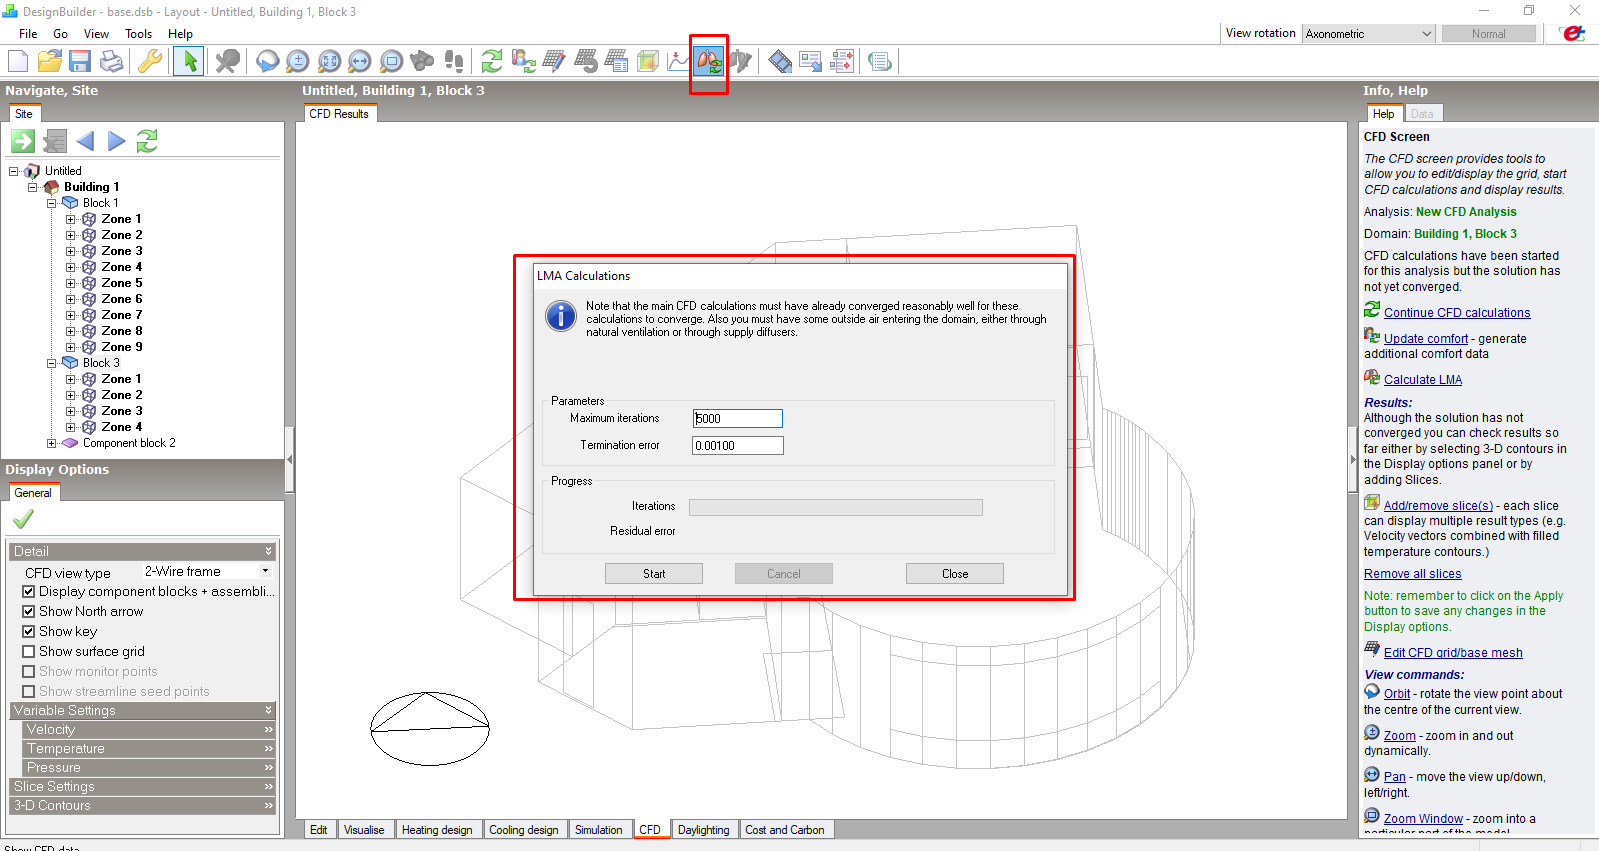The width and height of the screenshot is (1599, 851).
Task: Click the Remove all slices link
Action: tap(1412, 574)
